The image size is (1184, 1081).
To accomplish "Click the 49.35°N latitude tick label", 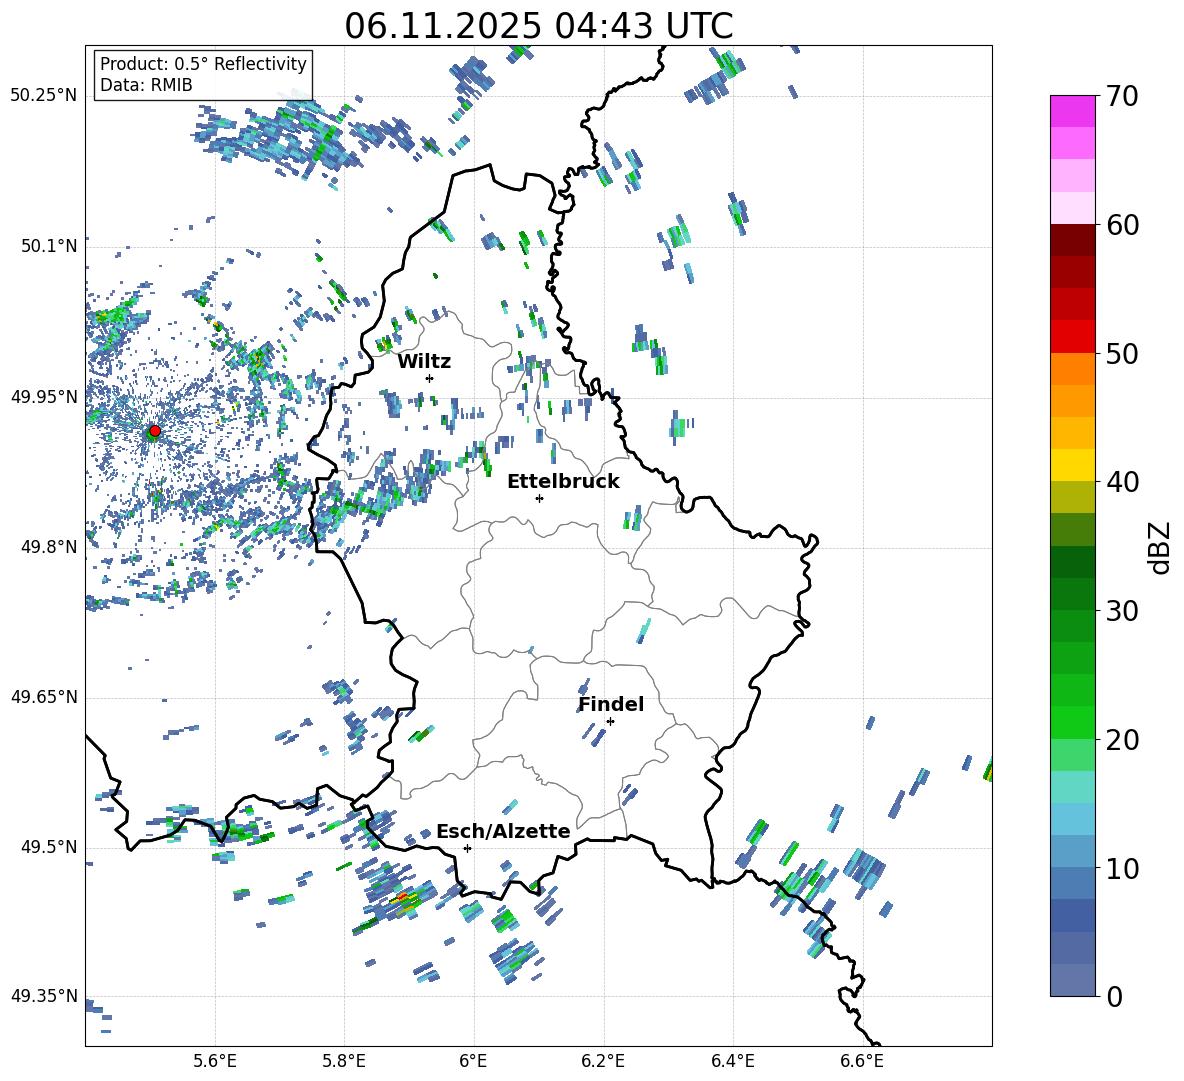I will [44, 996].
